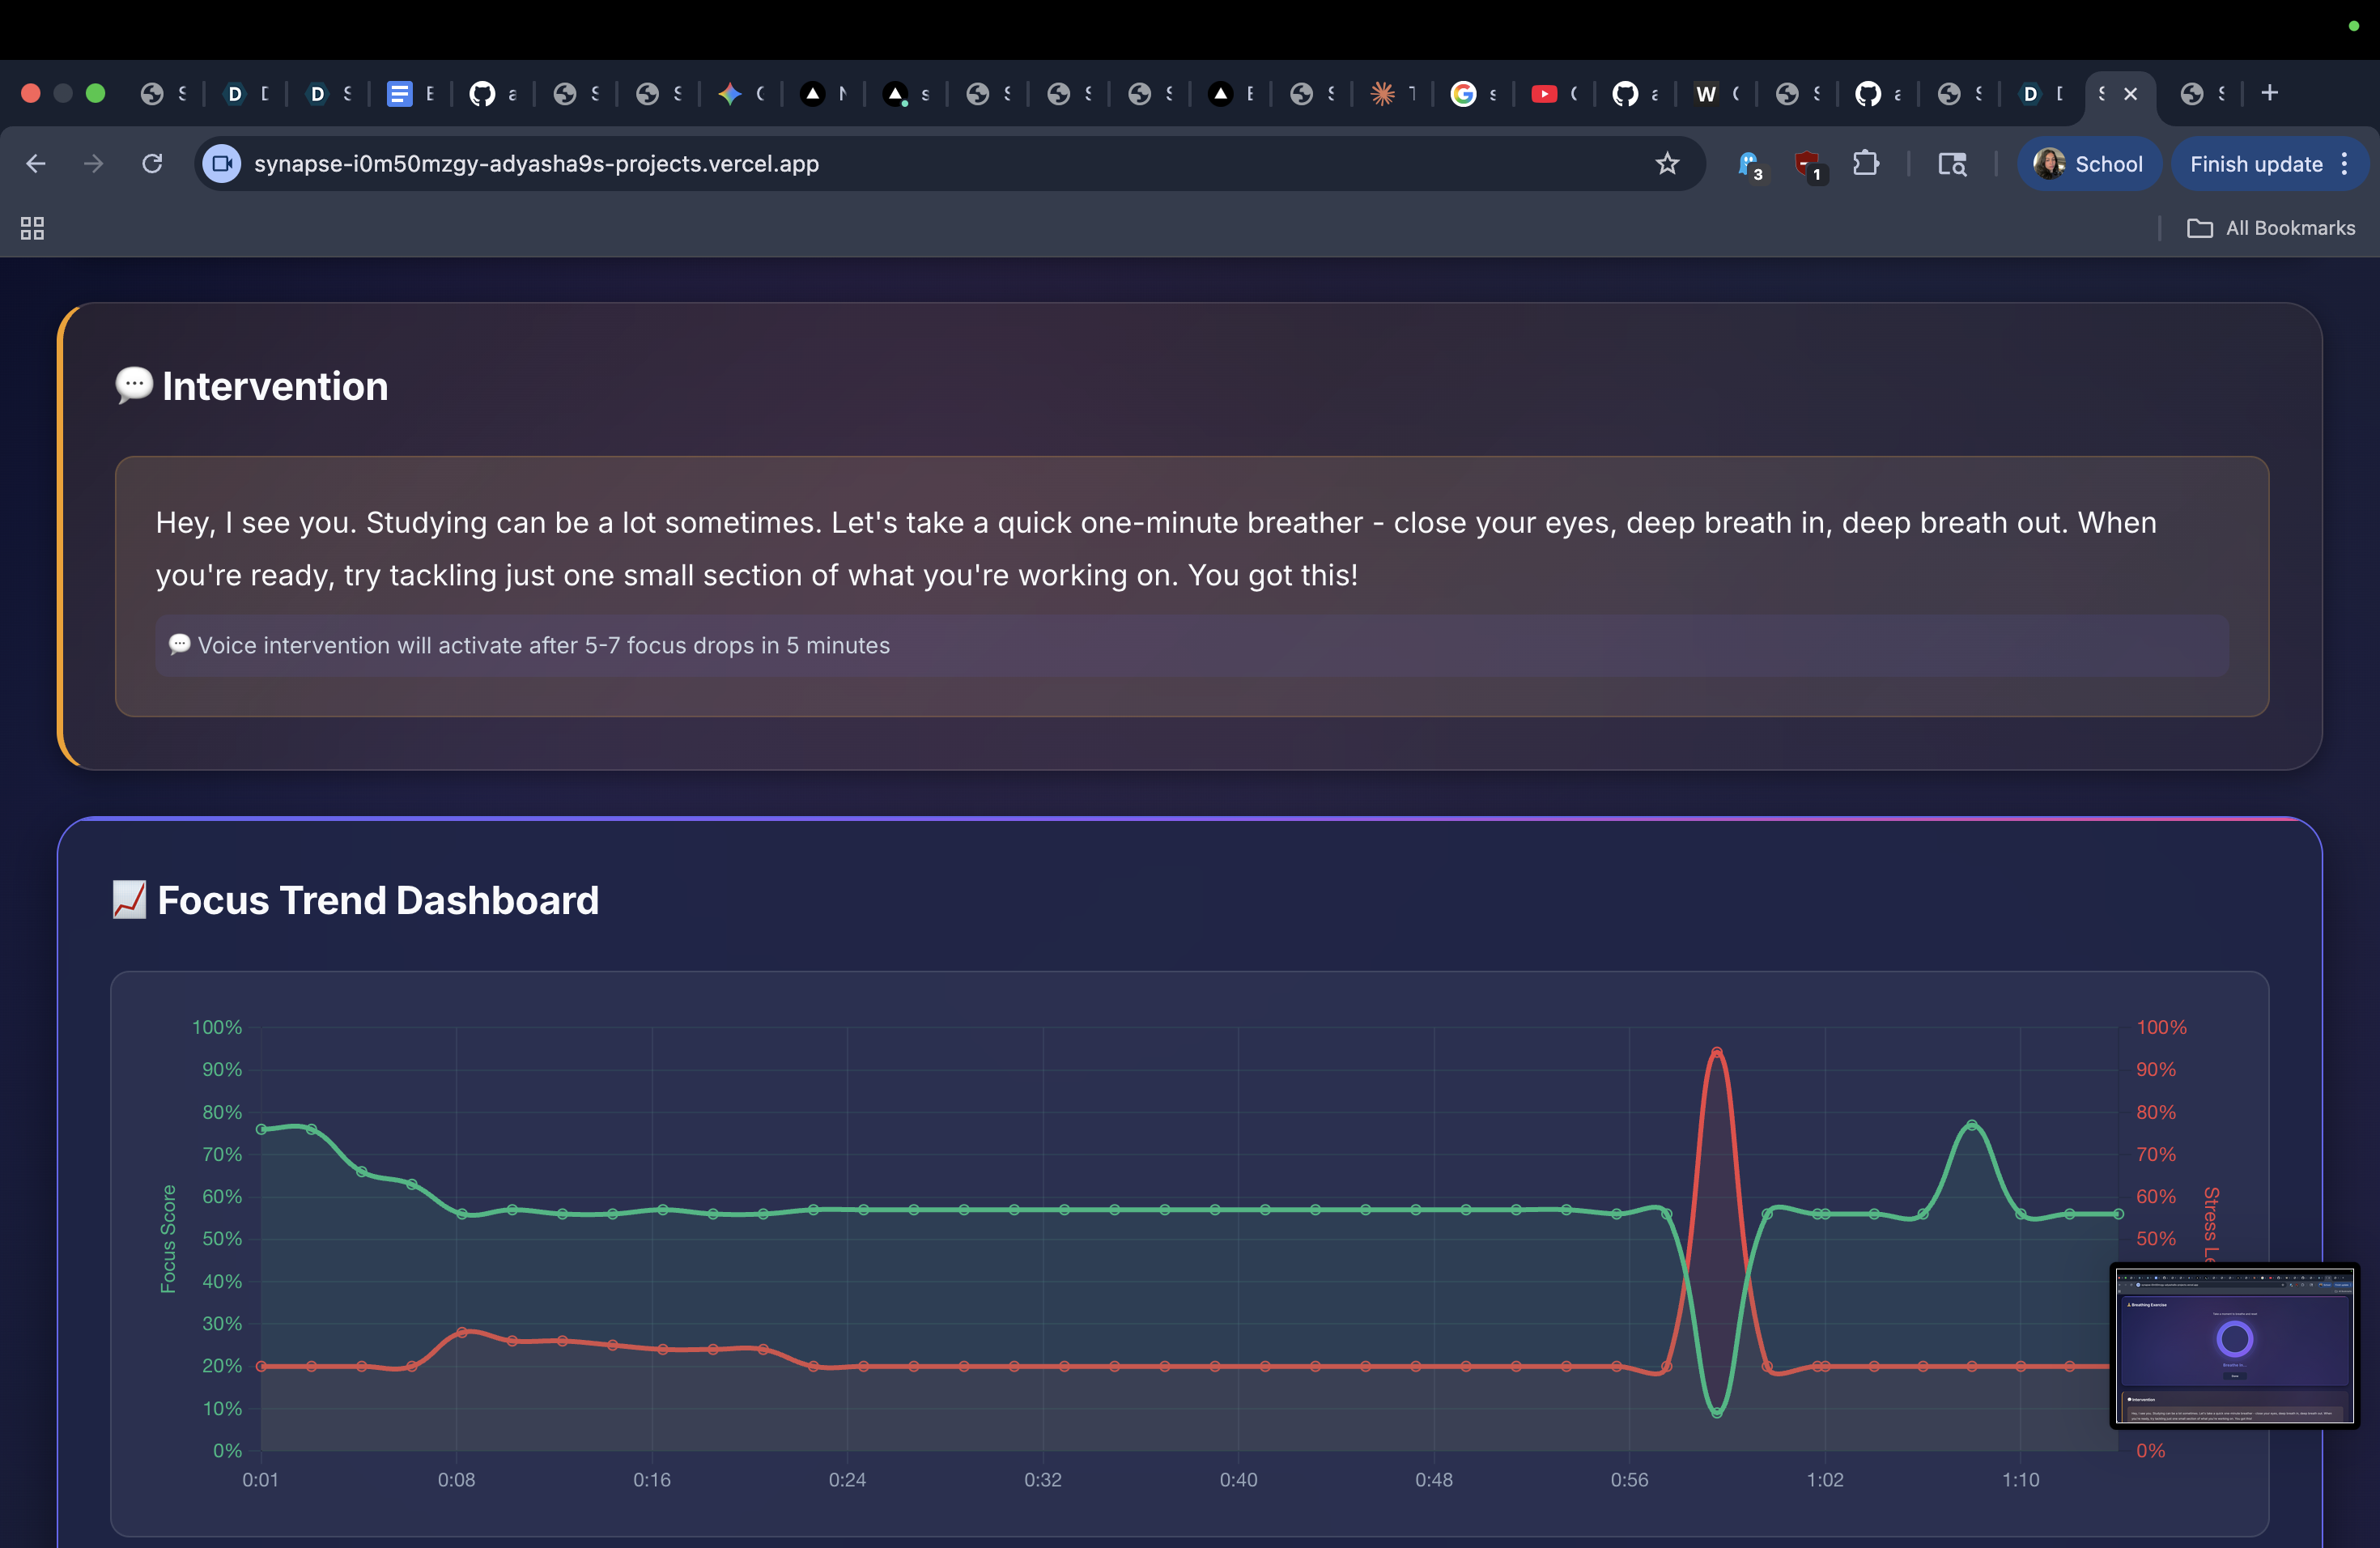Switch to the YouTube tab
Screen dimensions: 2380x1548
click(1545, 93)
